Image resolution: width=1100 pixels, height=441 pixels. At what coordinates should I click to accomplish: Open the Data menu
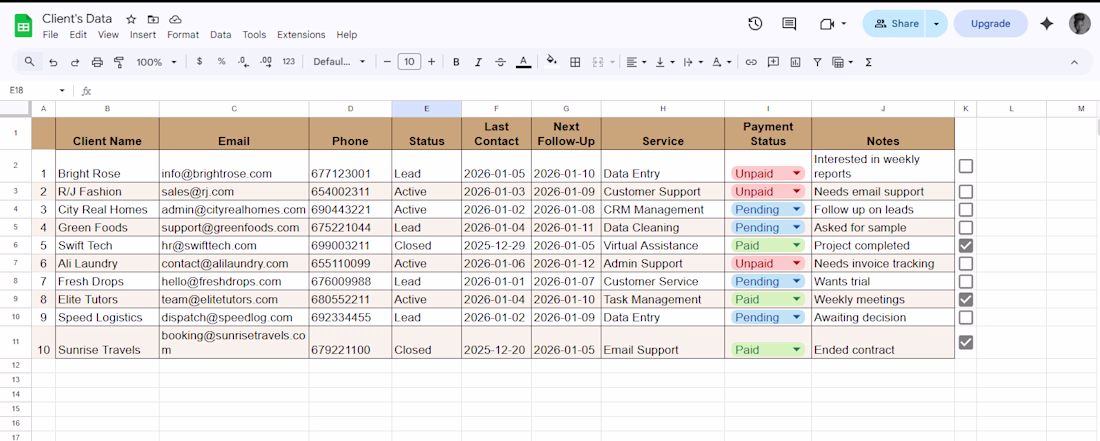(x=221, y=34)
